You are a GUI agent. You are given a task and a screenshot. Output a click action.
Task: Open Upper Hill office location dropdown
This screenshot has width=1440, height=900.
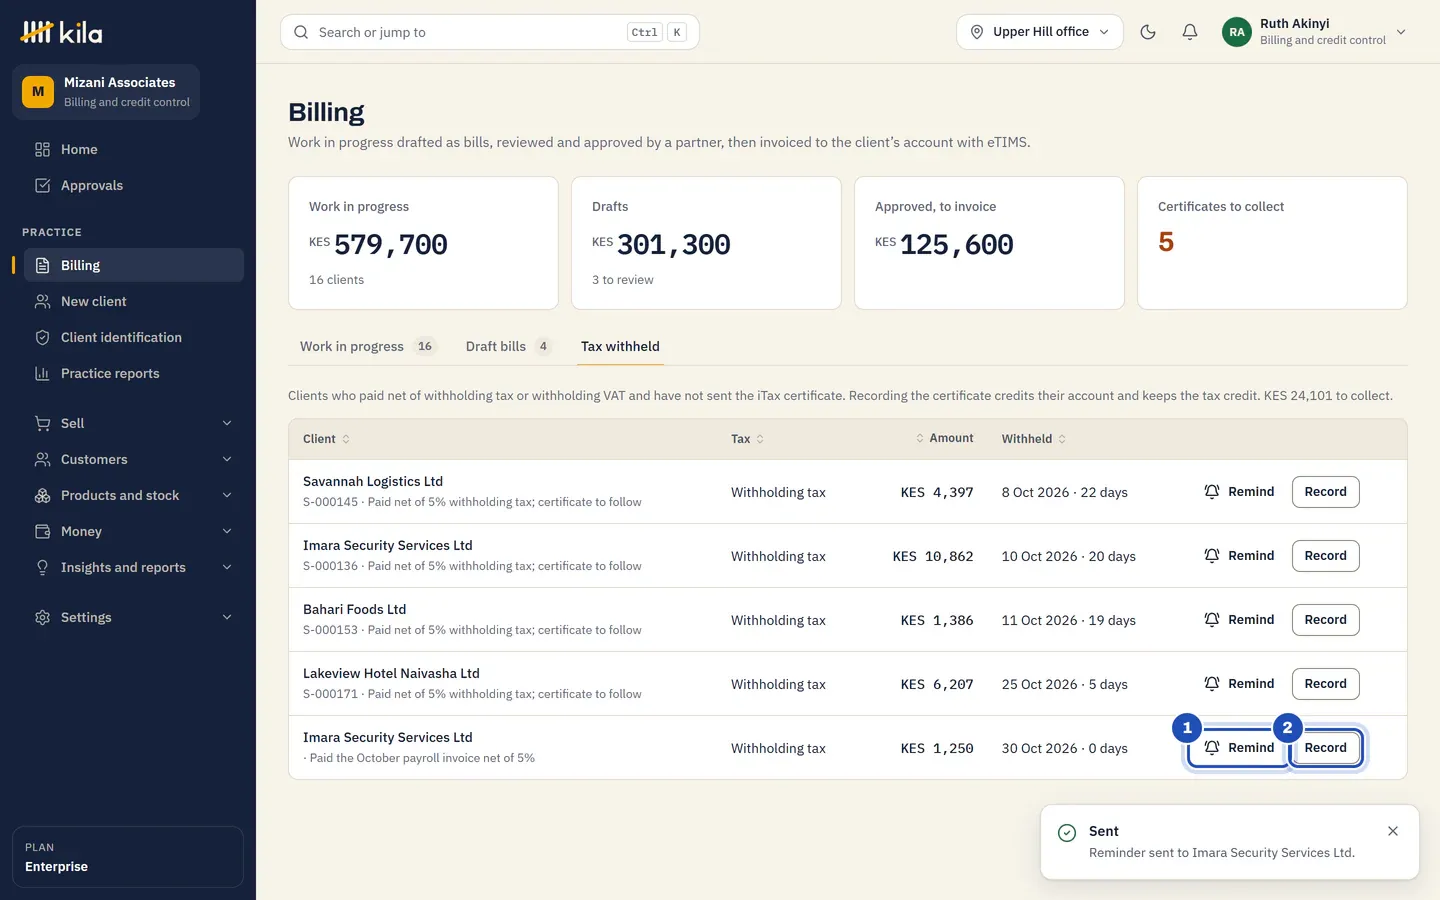1040,32
